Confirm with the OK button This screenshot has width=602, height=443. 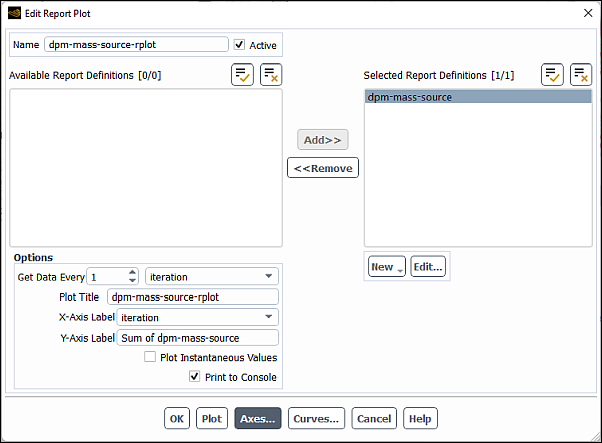(x=177, y=418)
